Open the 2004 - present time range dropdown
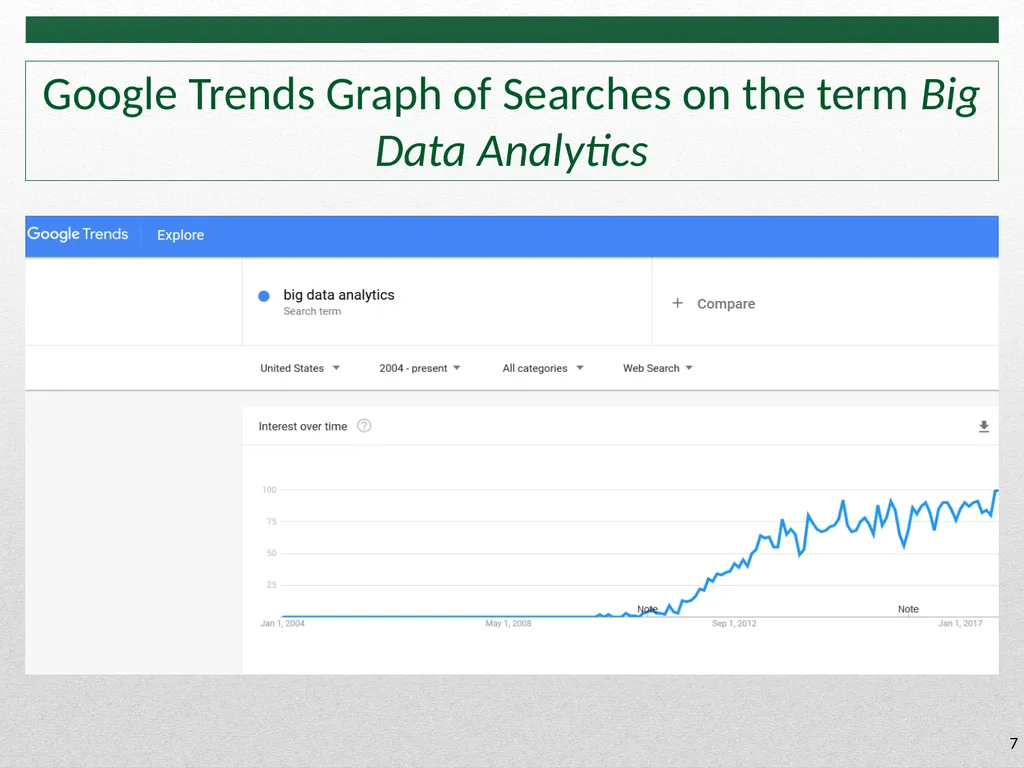 (420, 368)
